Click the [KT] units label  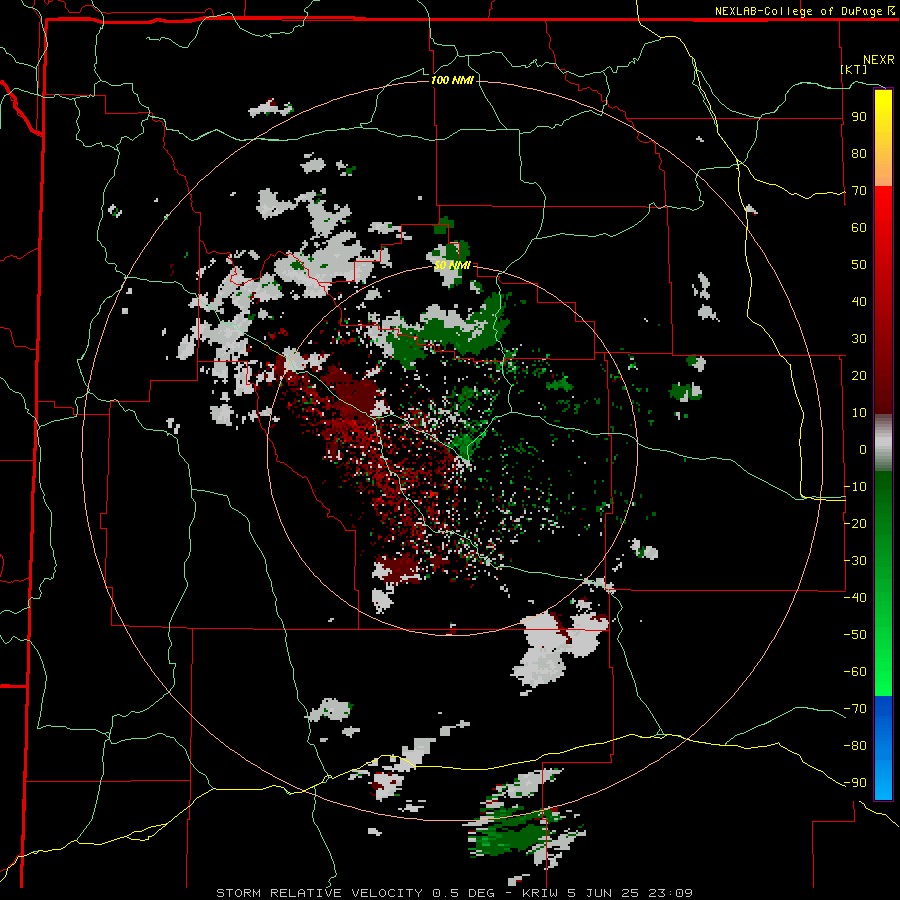pos(854,69)
